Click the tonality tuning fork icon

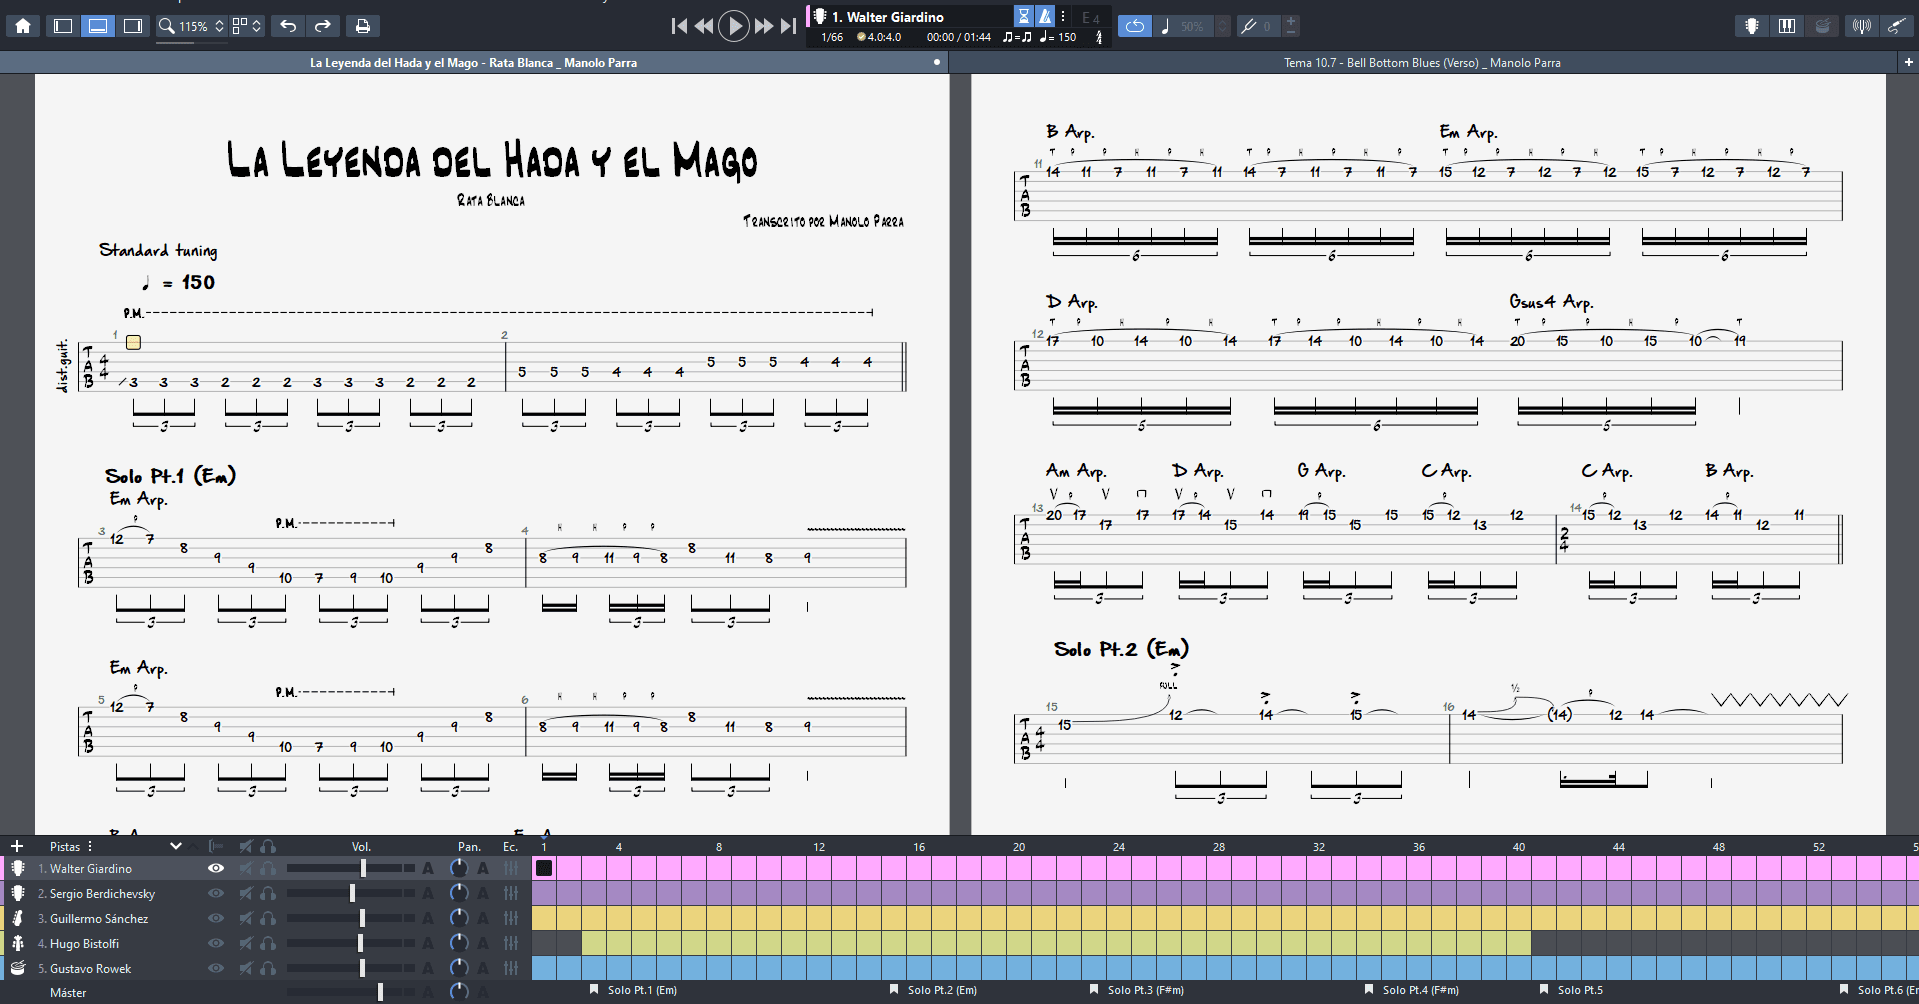pyautogui.click(x=1248, y=26)
